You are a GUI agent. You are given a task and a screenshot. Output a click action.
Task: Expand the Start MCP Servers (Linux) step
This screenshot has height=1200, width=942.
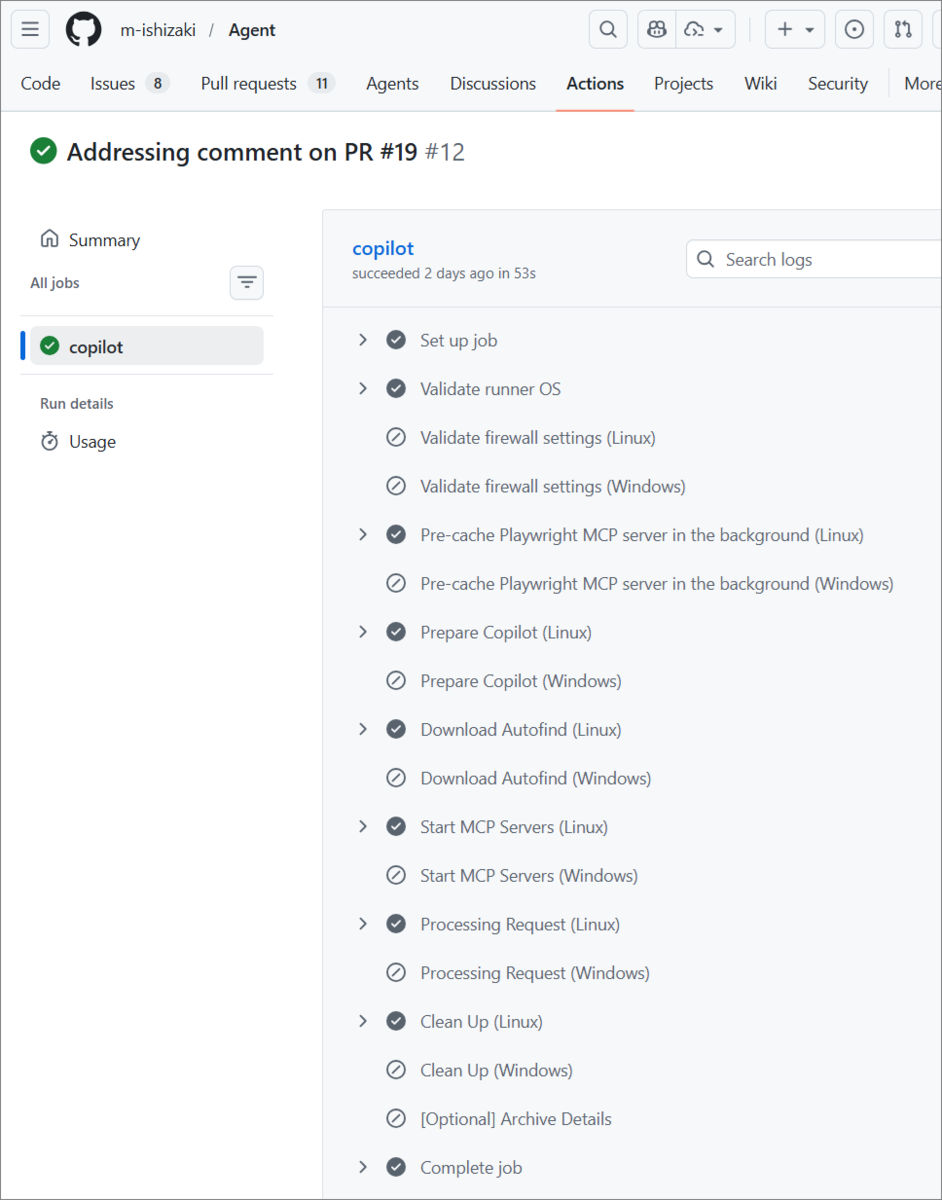(x=363, y=827)
